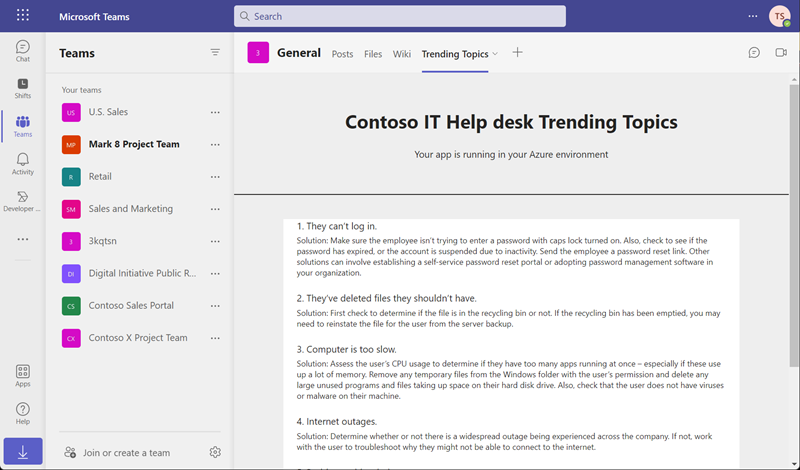Open Chat in the left rail
The height and width of the screenshot is (470, 800).
(x=22, y=51)
